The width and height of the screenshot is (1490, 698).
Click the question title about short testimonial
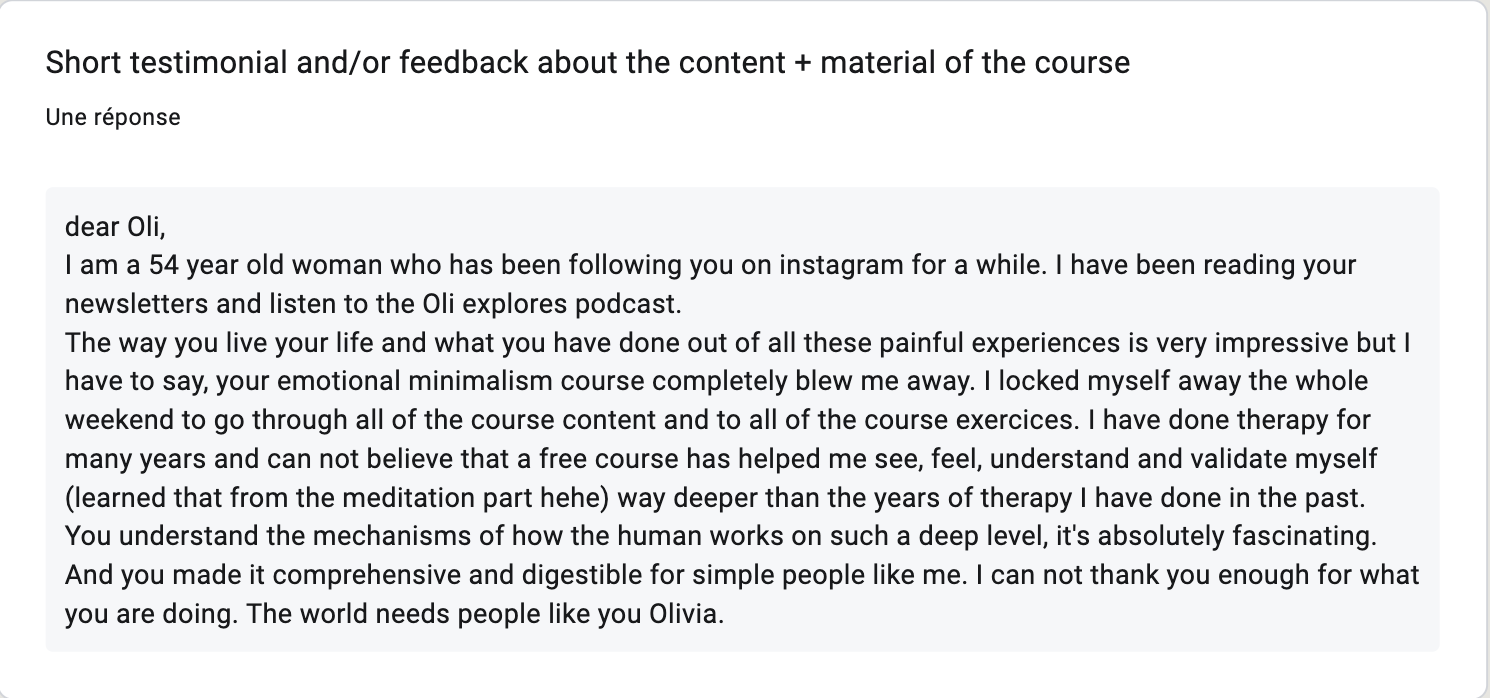click(x=587, y=63)
